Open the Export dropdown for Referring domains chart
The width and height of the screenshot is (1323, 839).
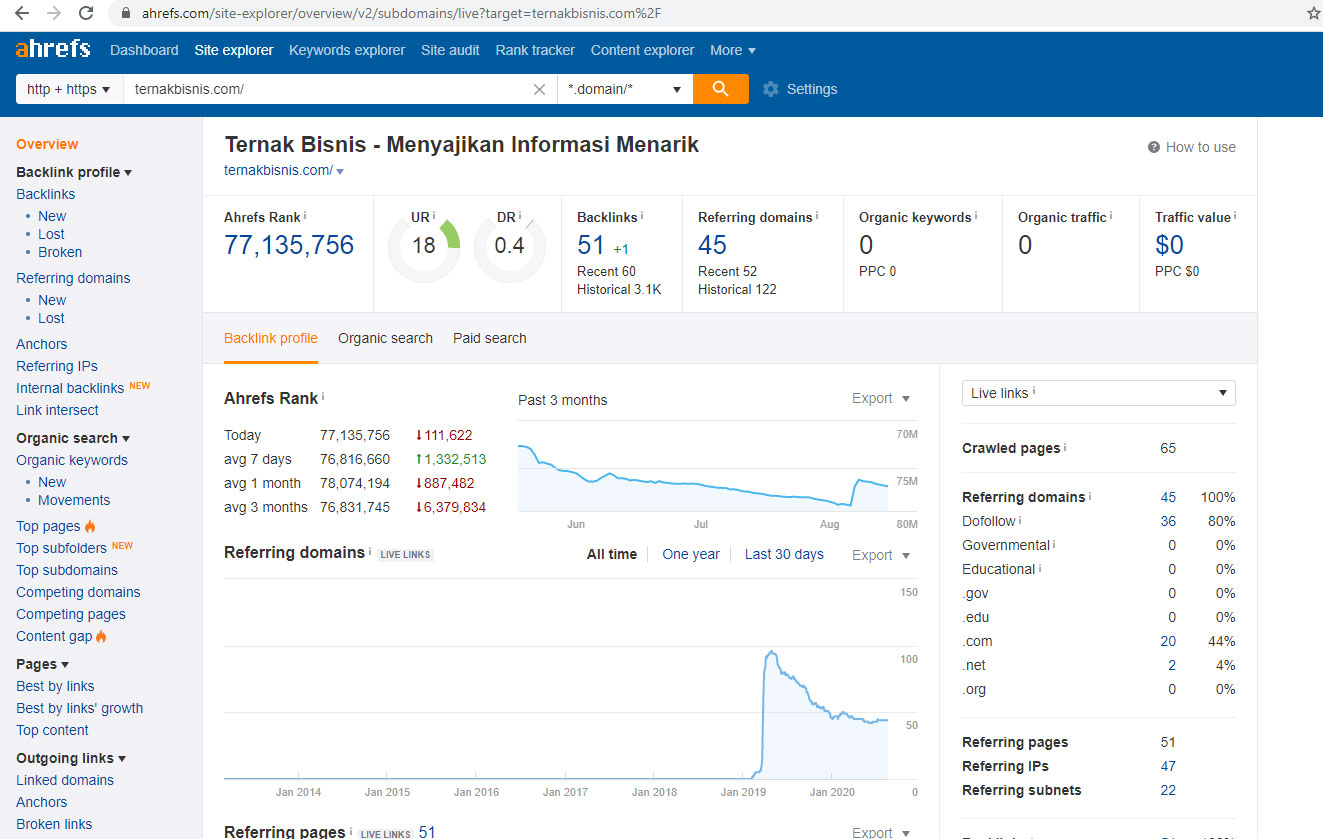click(x=881, y=555)
